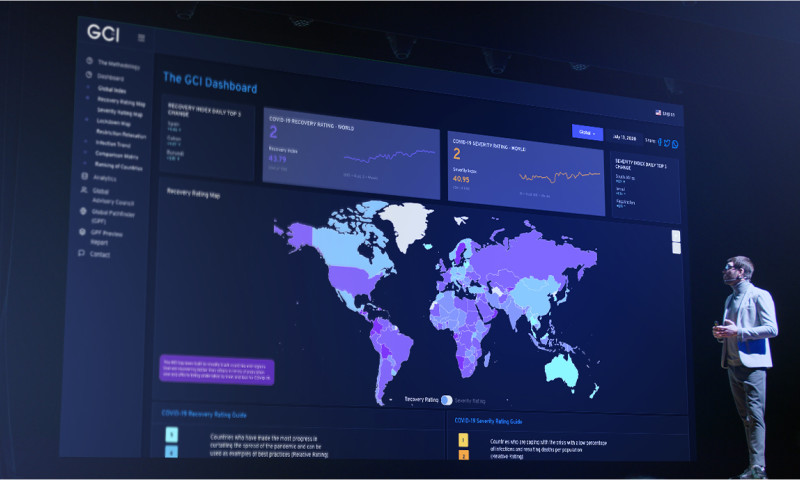Open The Methodology menu item
Screen dimensions: 800x480
[118, 64]
